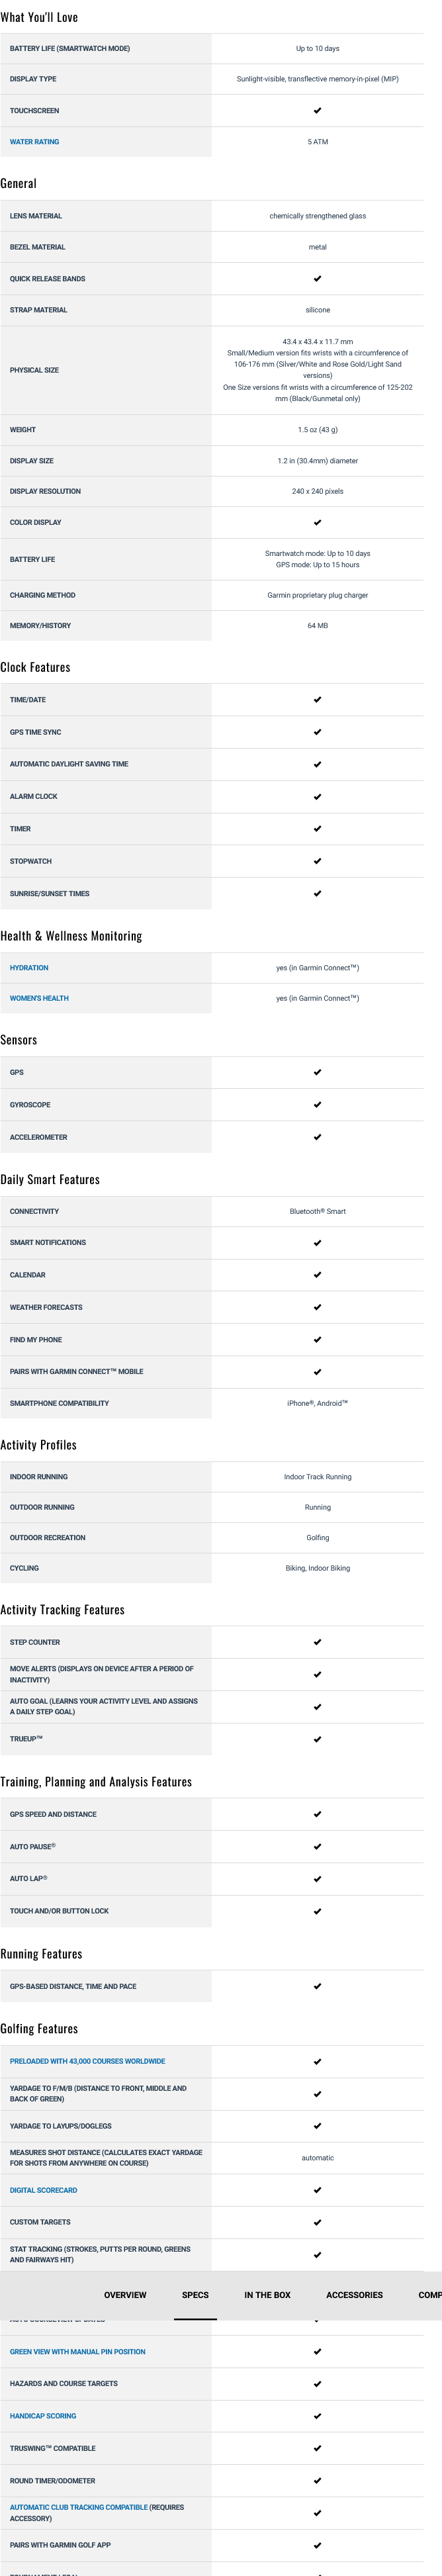This screenshot has height=2576, width=442.
Task: Click the Touchscreen checkmark icon
Action: pos(317,111)
